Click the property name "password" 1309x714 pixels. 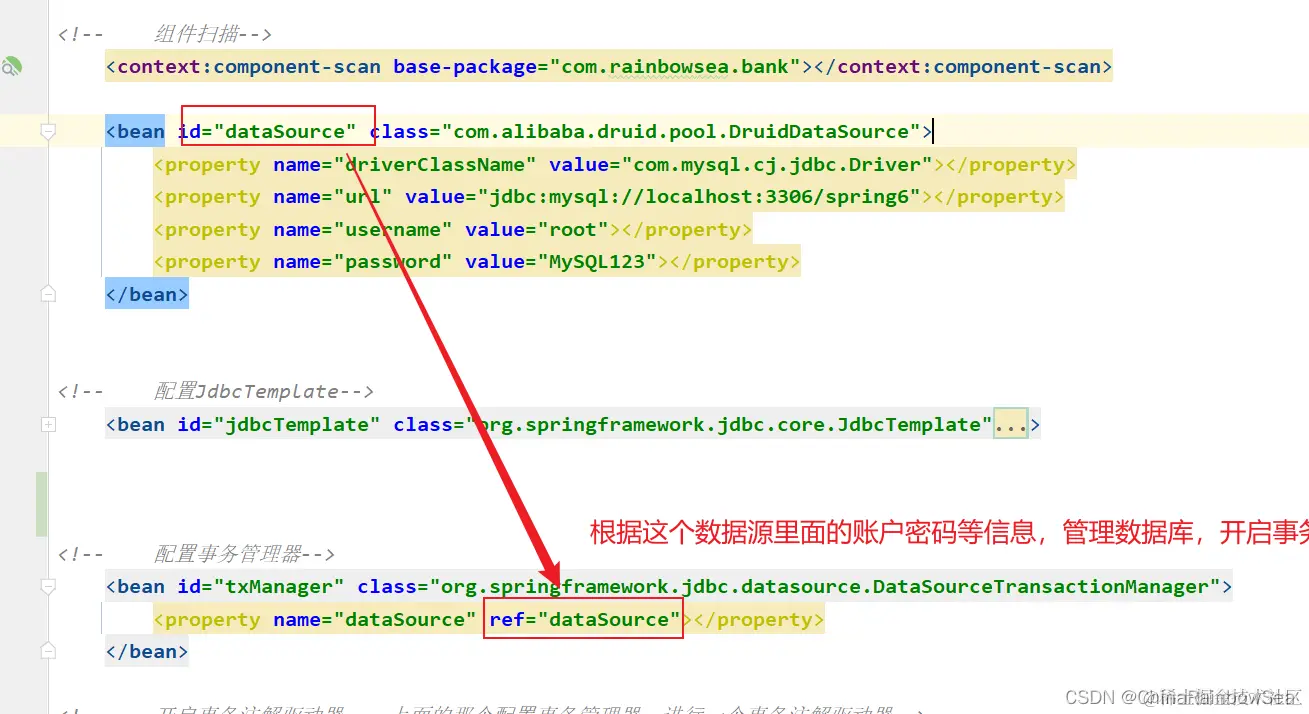coord(393,262)
